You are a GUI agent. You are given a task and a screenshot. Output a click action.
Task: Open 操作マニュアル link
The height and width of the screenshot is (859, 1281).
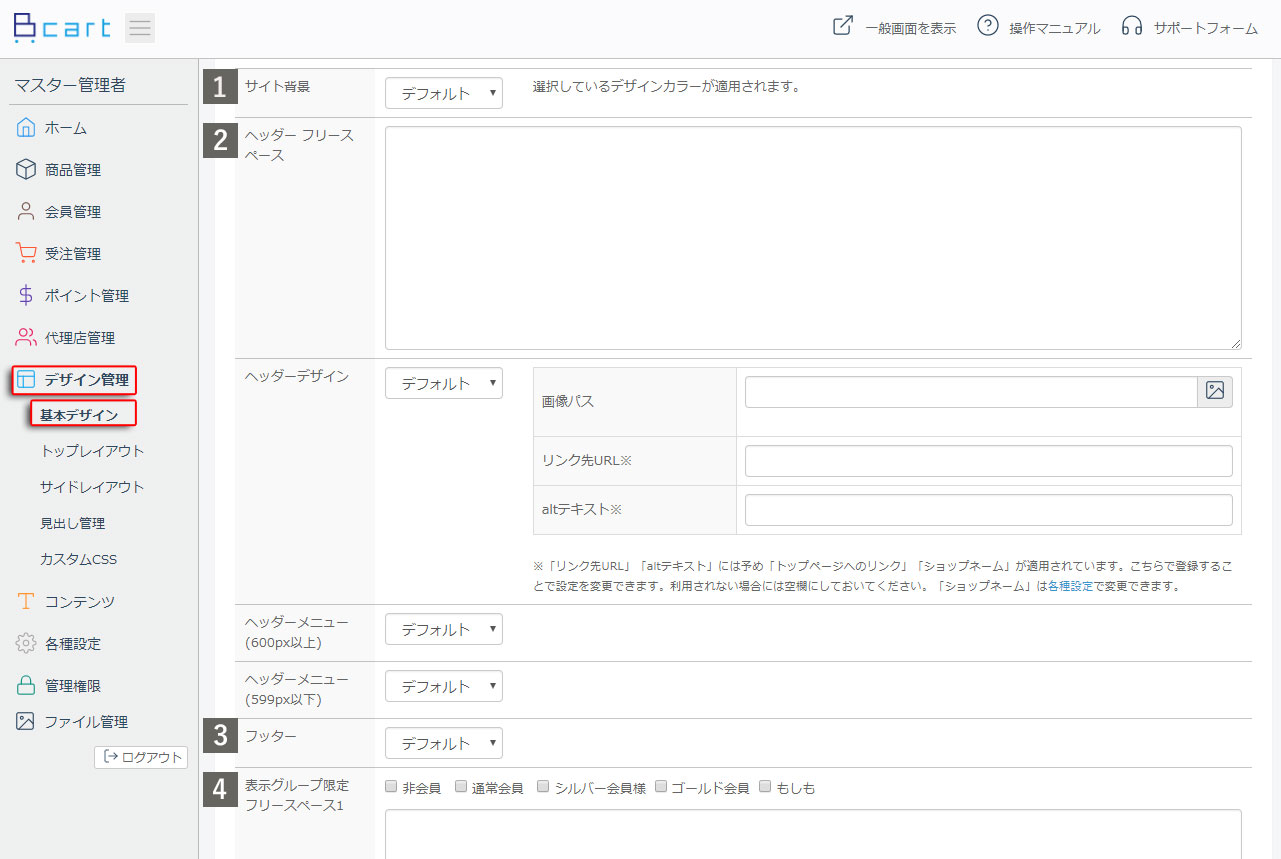coord(1055,28)
